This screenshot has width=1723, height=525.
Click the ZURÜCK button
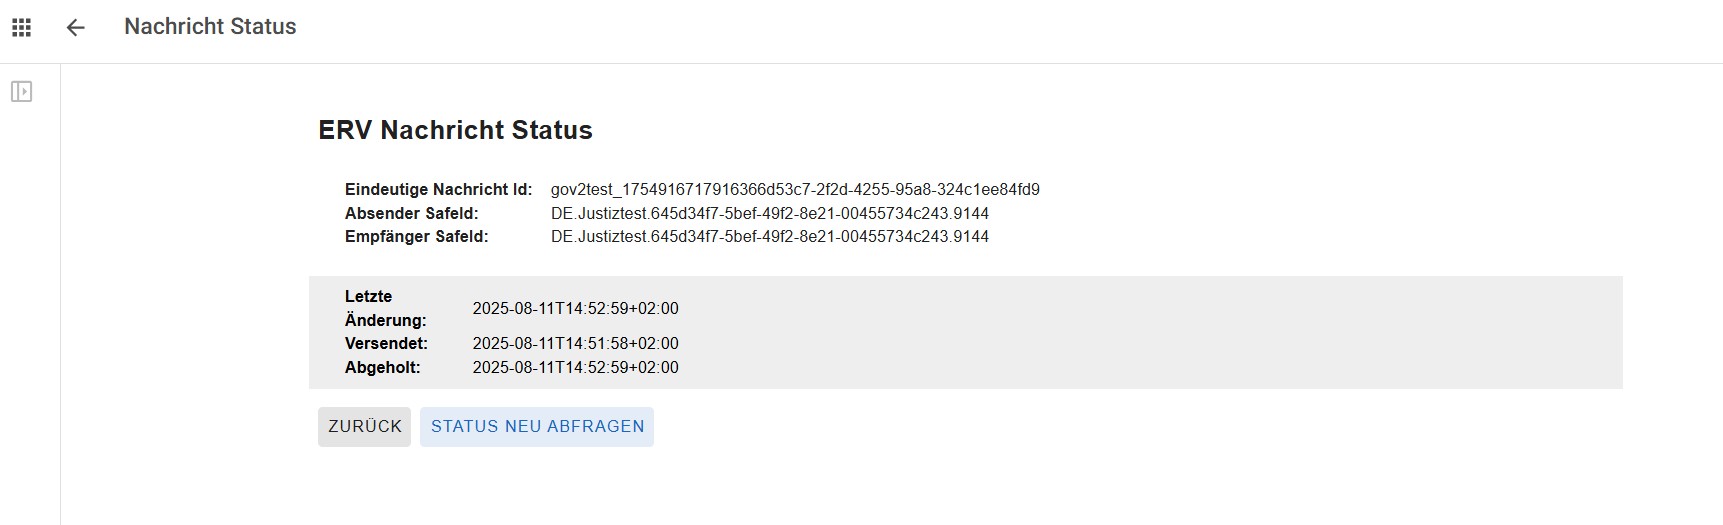click(x=364, y=426)
